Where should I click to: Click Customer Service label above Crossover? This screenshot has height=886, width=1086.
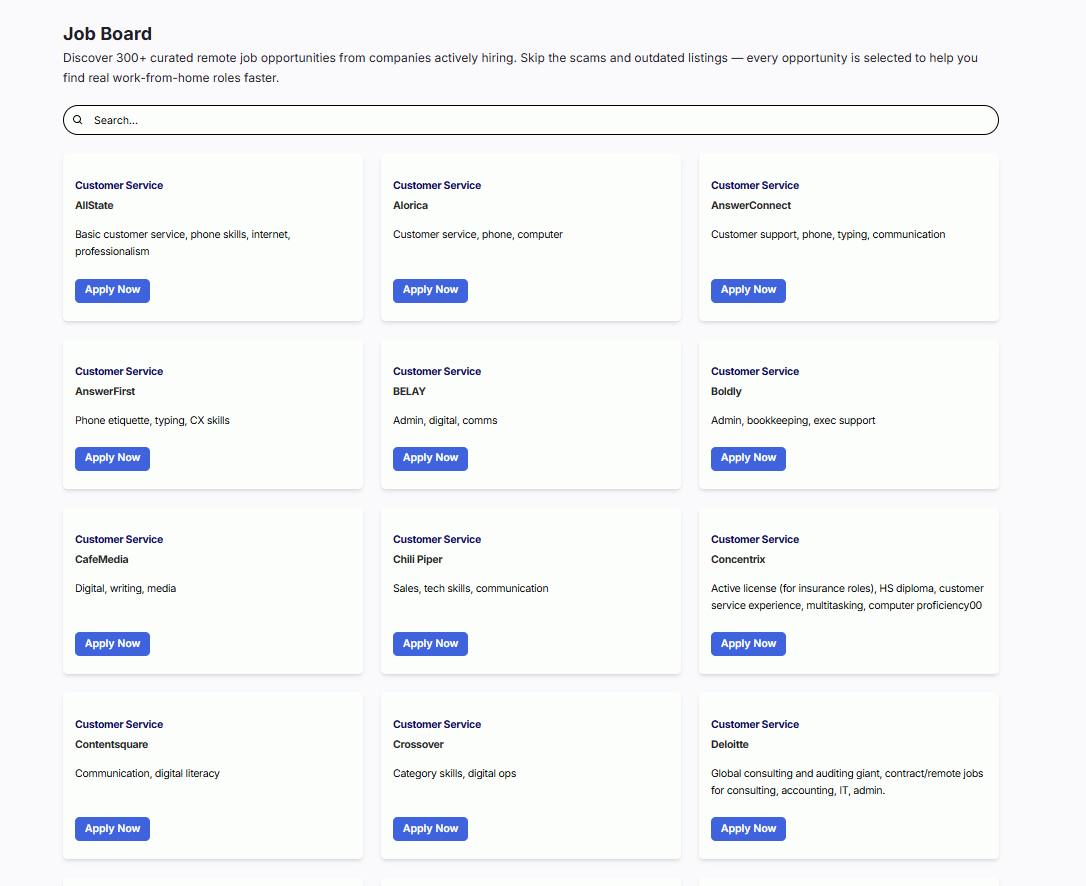click(x=437, y=725)
